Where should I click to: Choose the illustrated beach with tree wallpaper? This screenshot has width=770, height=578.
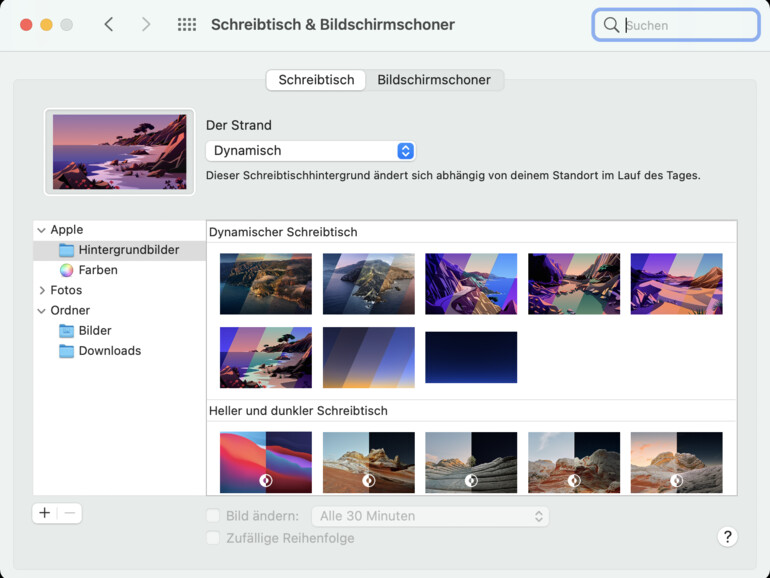click(x=266, y=358)
